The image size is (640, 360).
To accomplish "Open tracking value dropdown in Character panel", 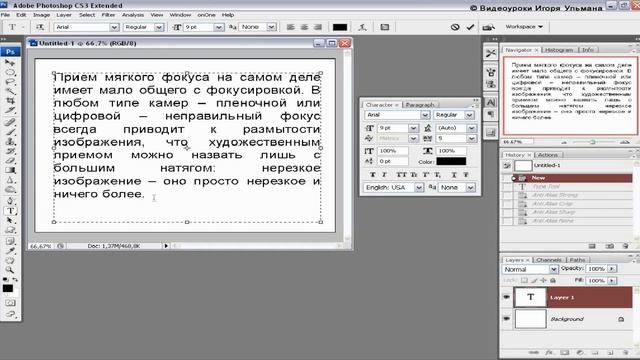I will tap(471, 138).
